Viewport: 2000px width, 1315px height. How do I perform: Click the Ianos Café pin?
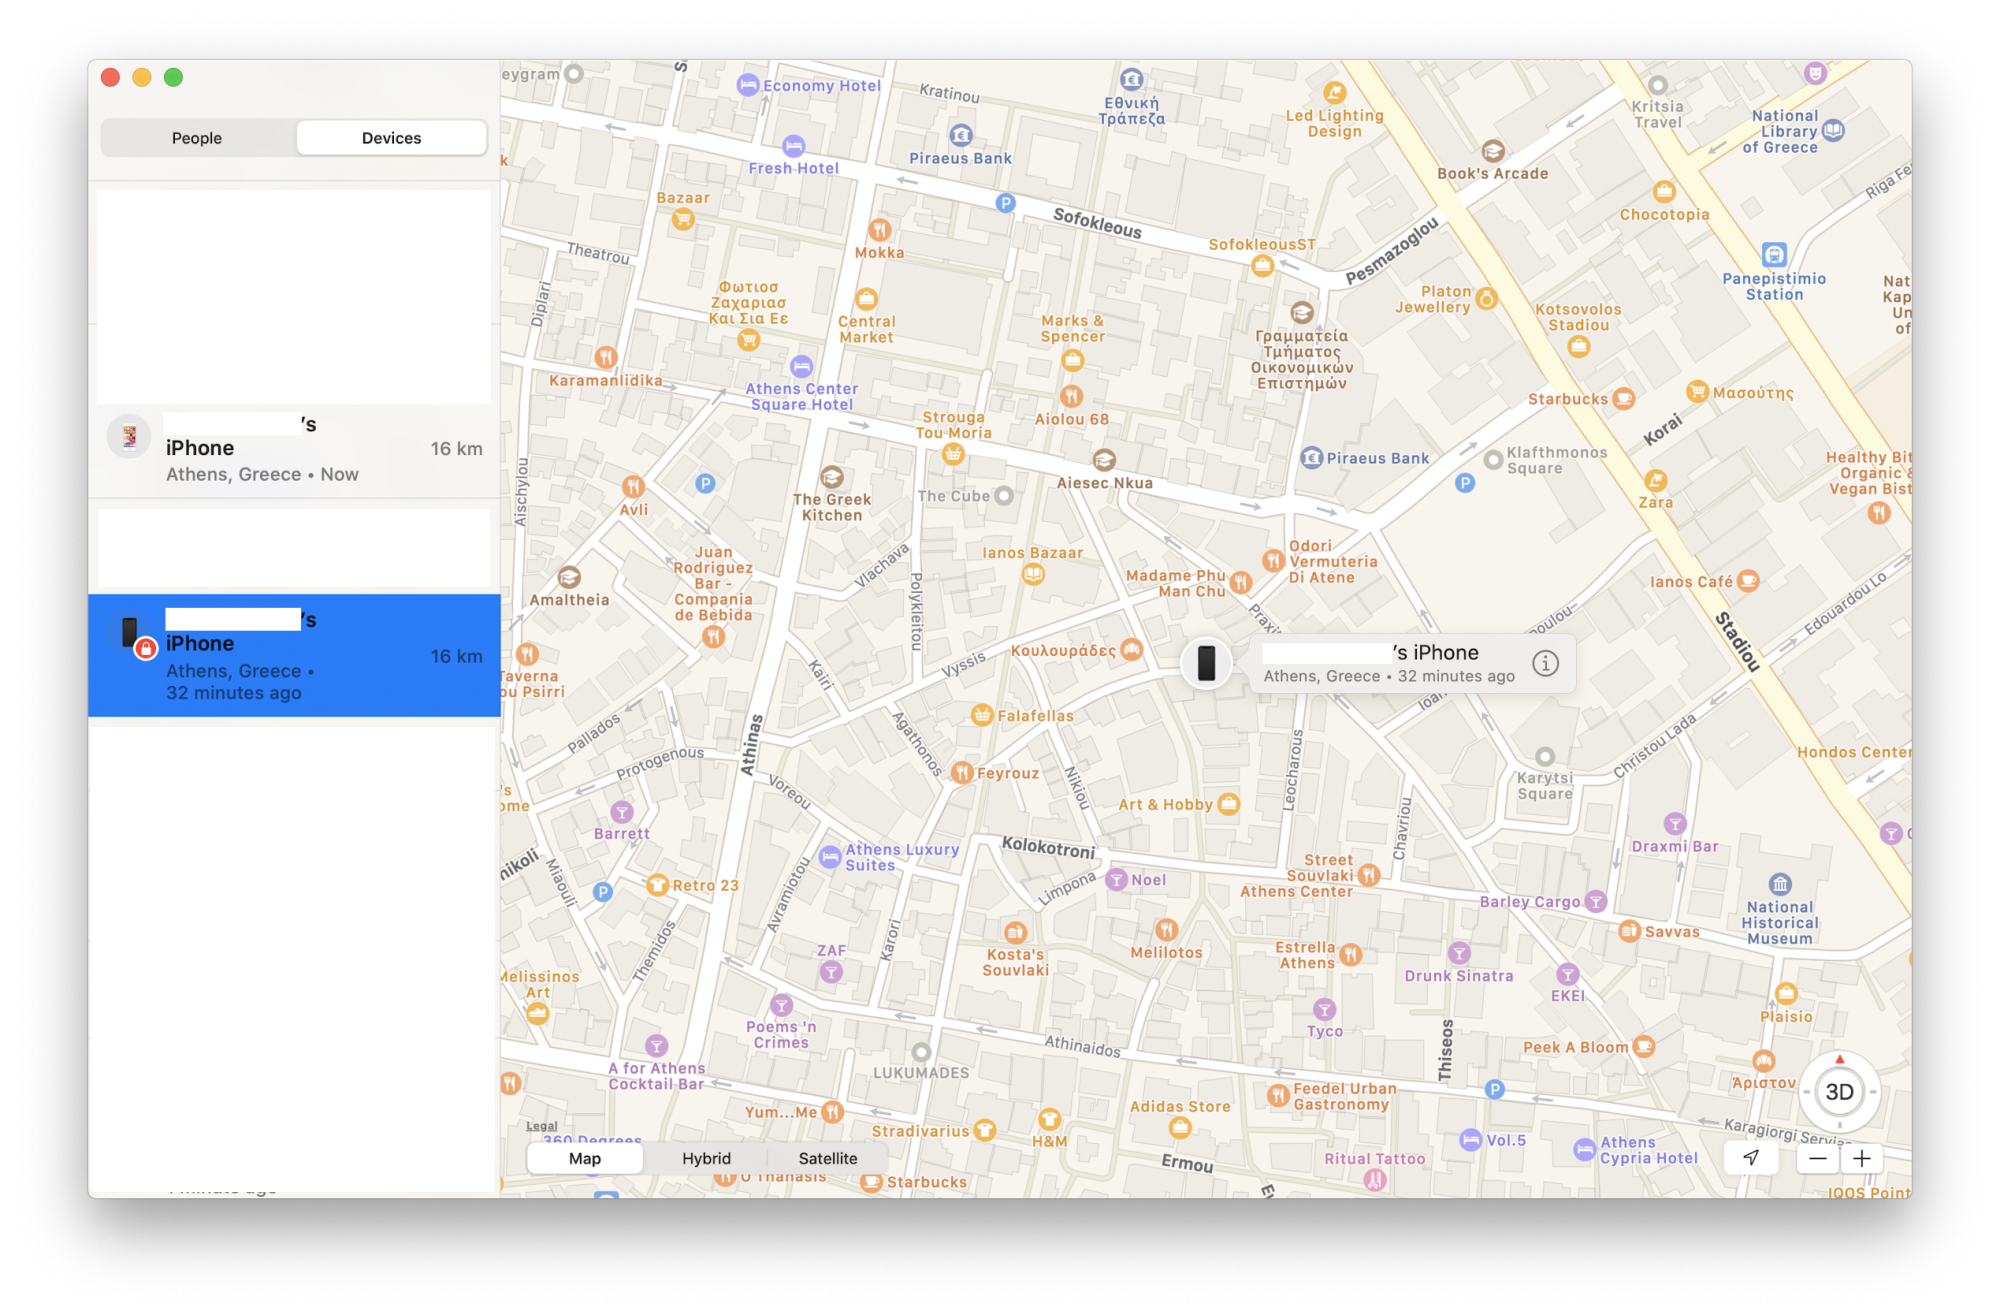[x=1748, y=580]
